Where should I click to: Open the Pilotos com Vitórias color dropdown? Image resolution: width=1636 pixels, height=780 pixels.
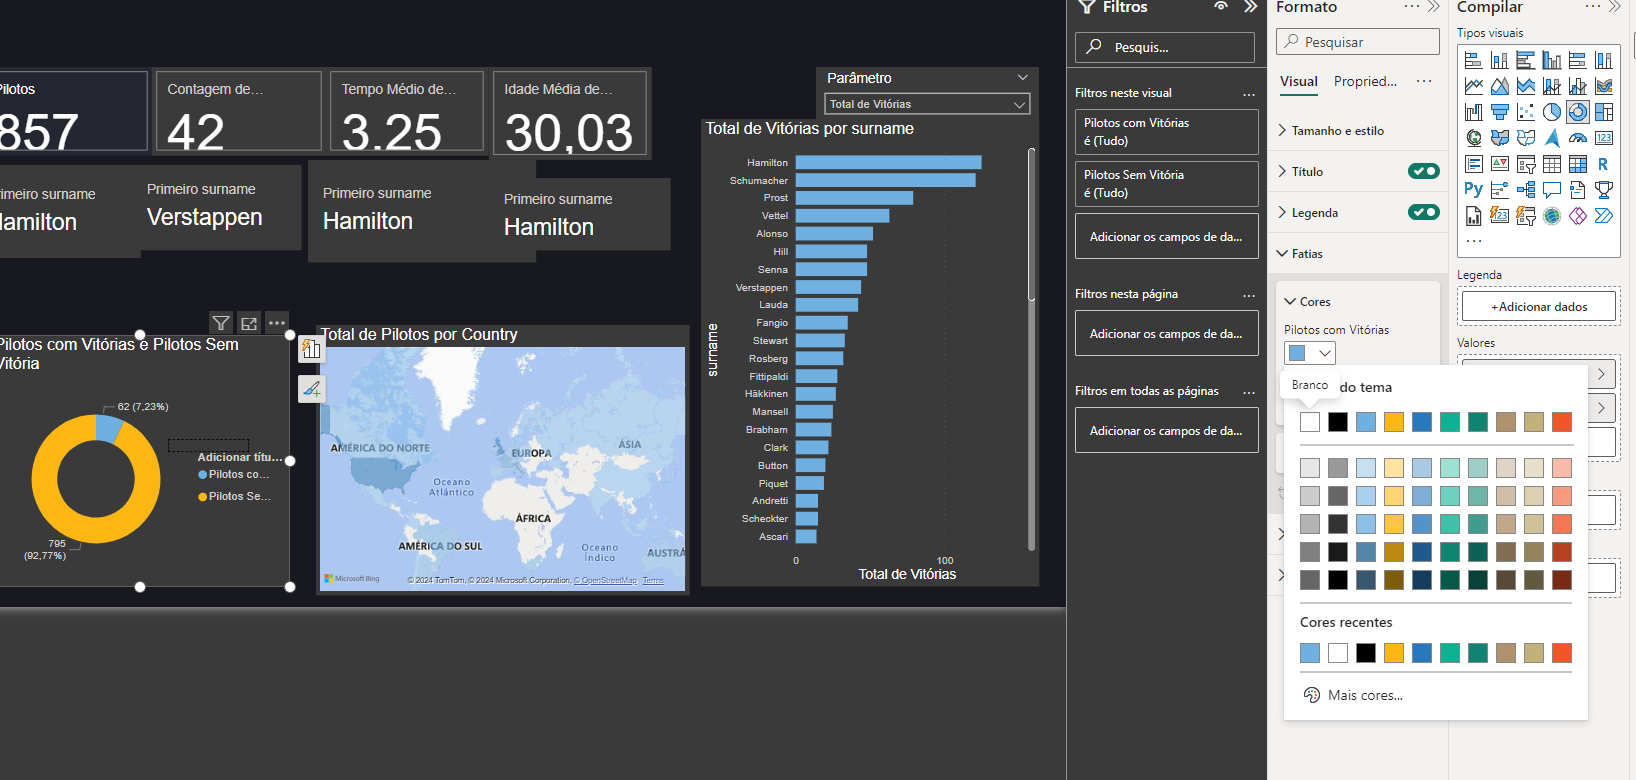click(x=1310, y=353)
